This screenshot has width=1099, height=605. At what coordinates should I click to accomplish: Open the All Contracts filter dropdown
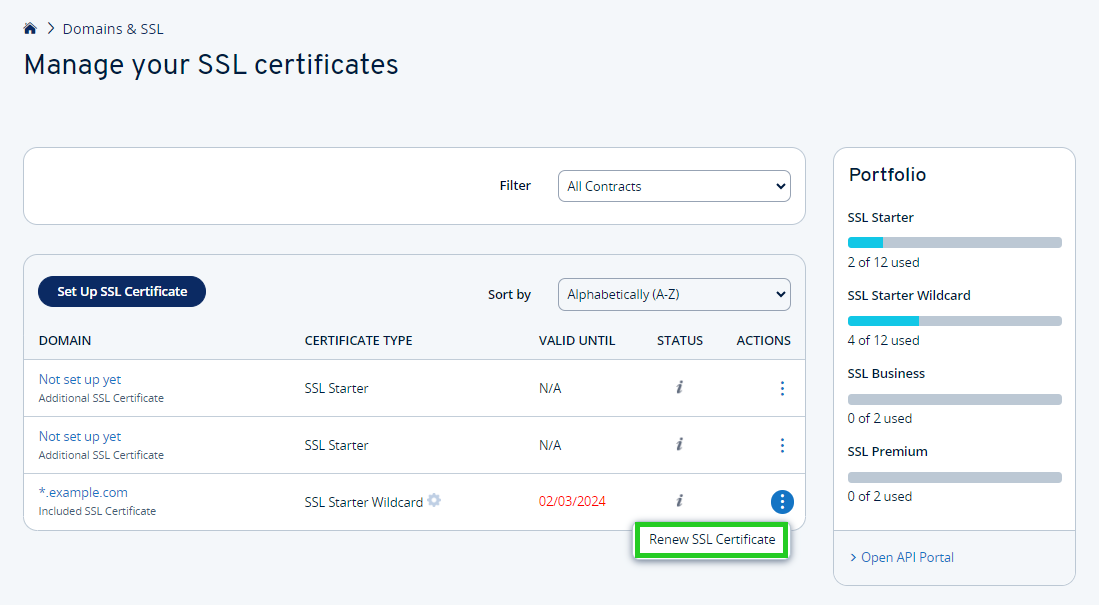tap(674, 186)
